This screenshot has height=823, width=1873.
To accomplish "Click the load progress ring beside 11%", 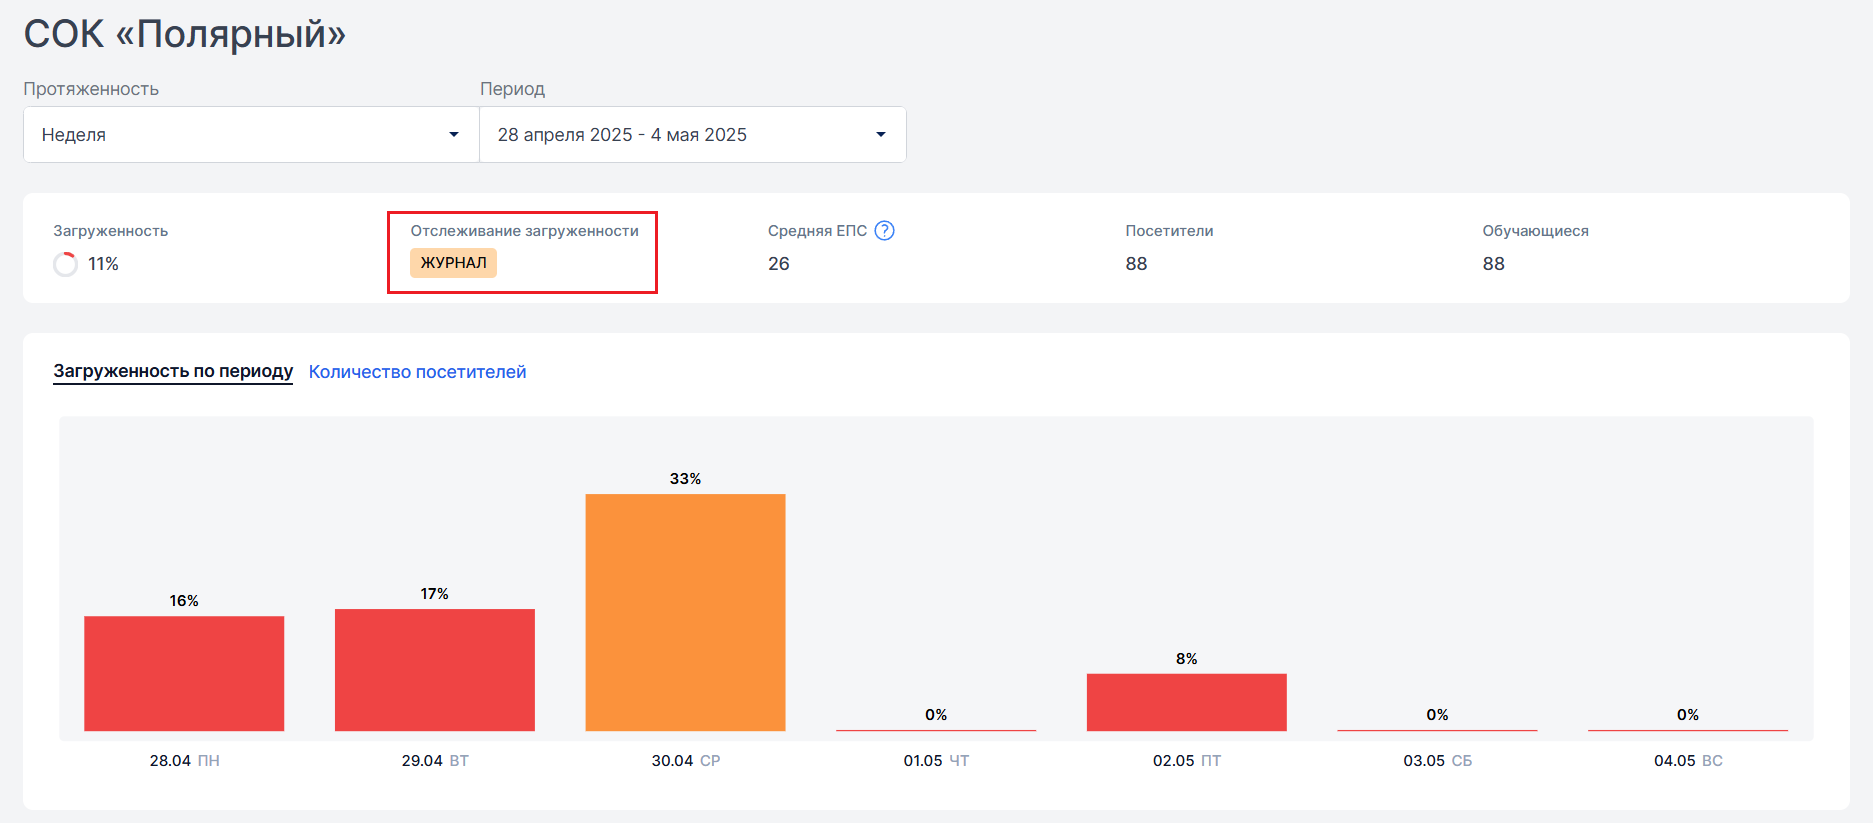I will coord(65,264).
